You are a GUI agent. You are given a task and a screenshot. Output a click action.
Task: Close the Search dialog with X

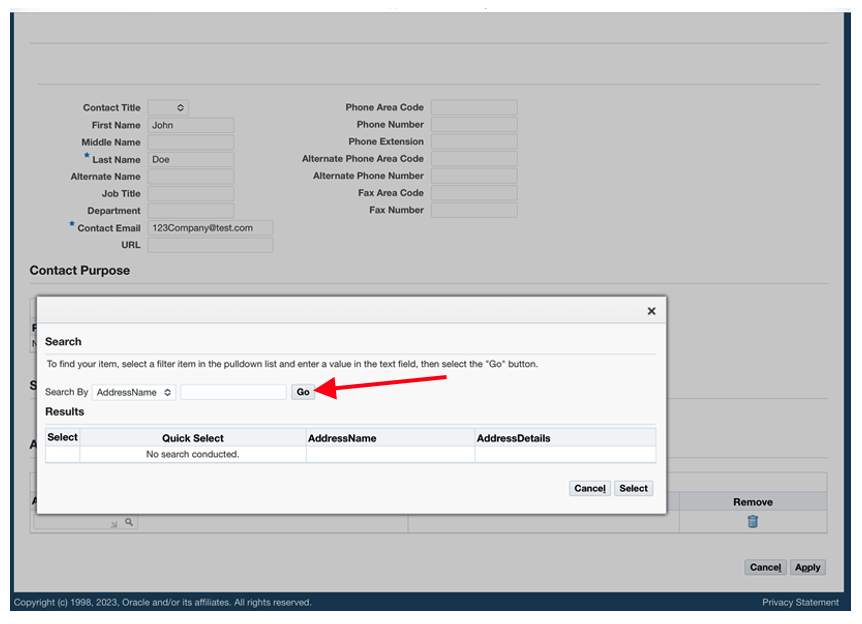pos(651,311)
